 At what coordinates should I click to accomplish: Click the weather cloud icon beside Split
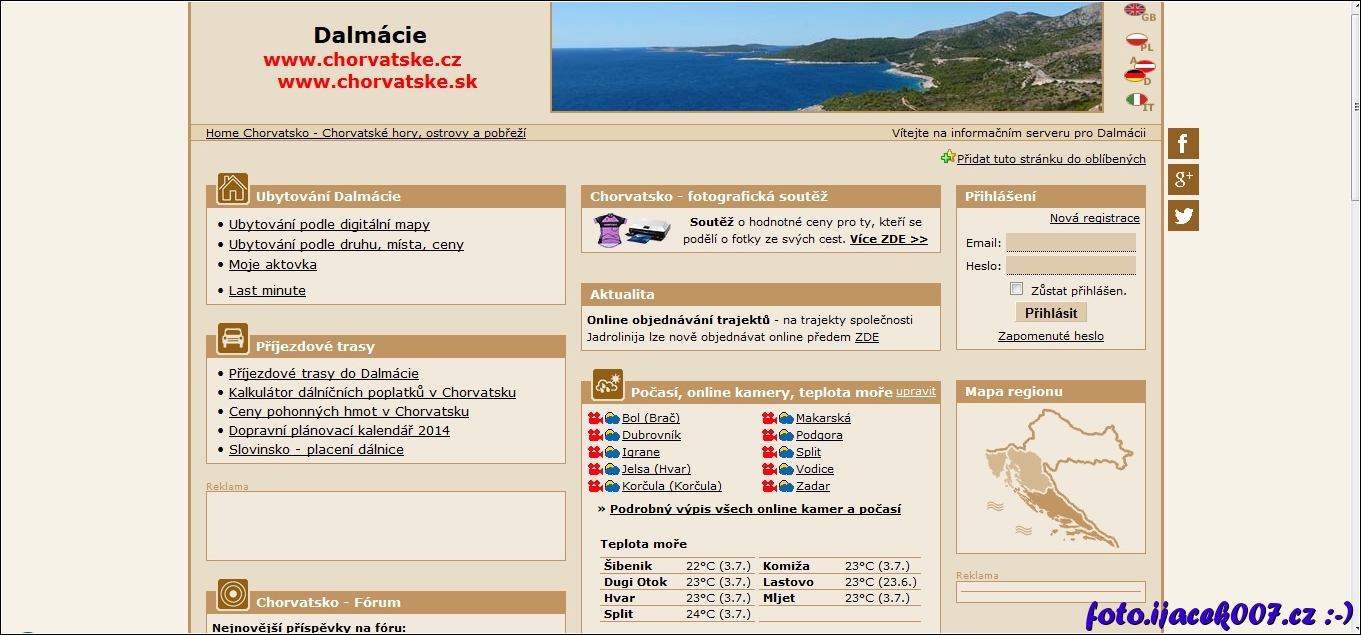786,453
